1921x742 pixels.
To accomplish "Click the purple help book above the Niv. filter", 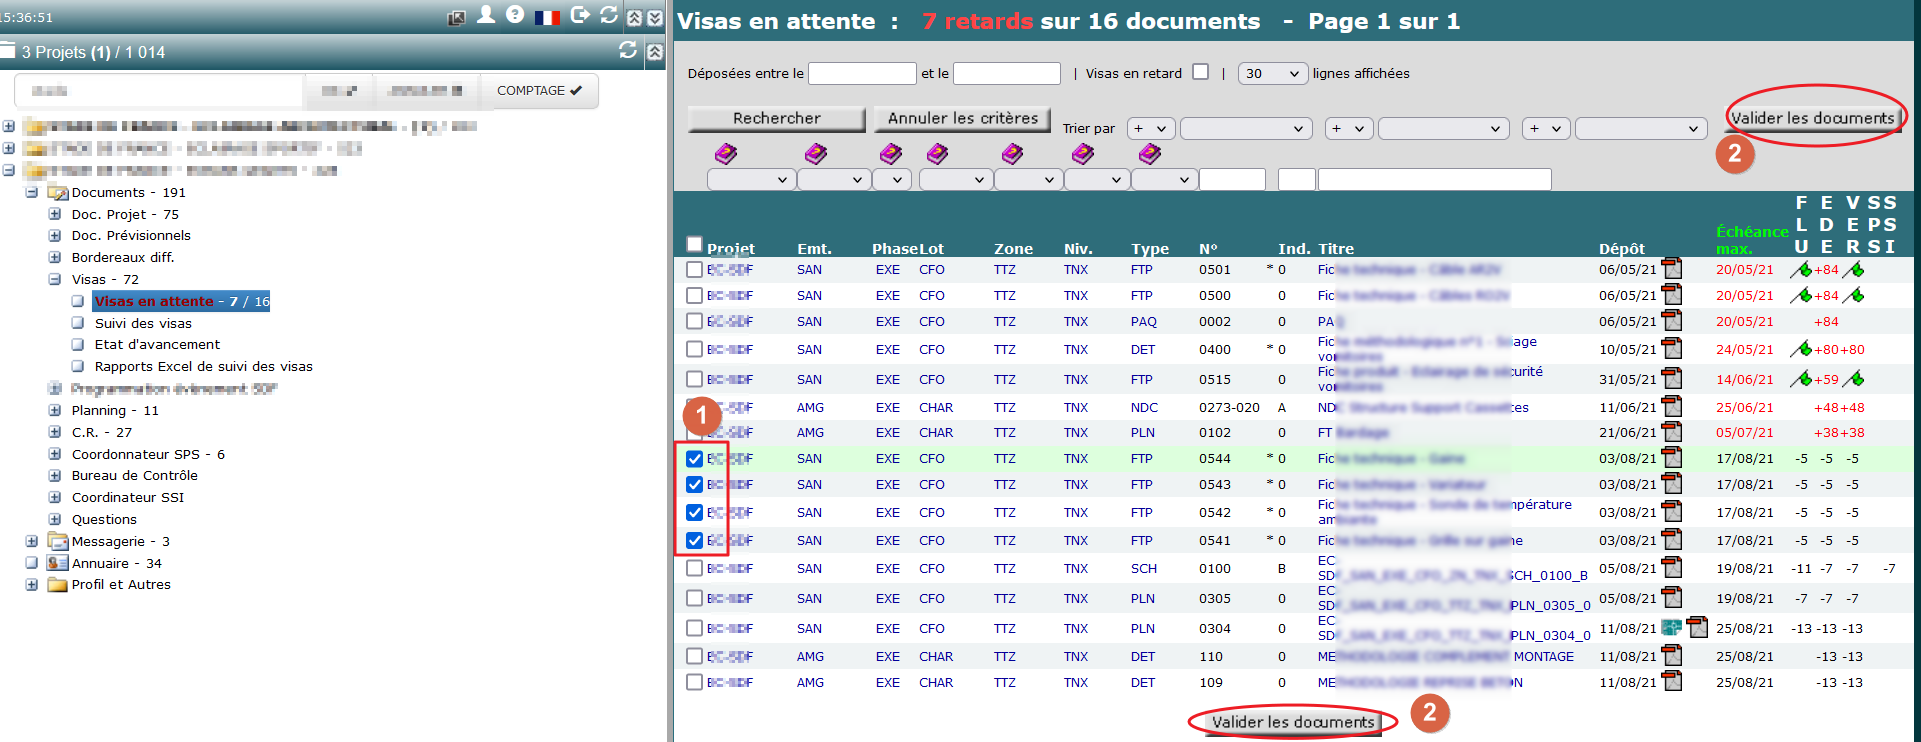I will point(1083,154).
